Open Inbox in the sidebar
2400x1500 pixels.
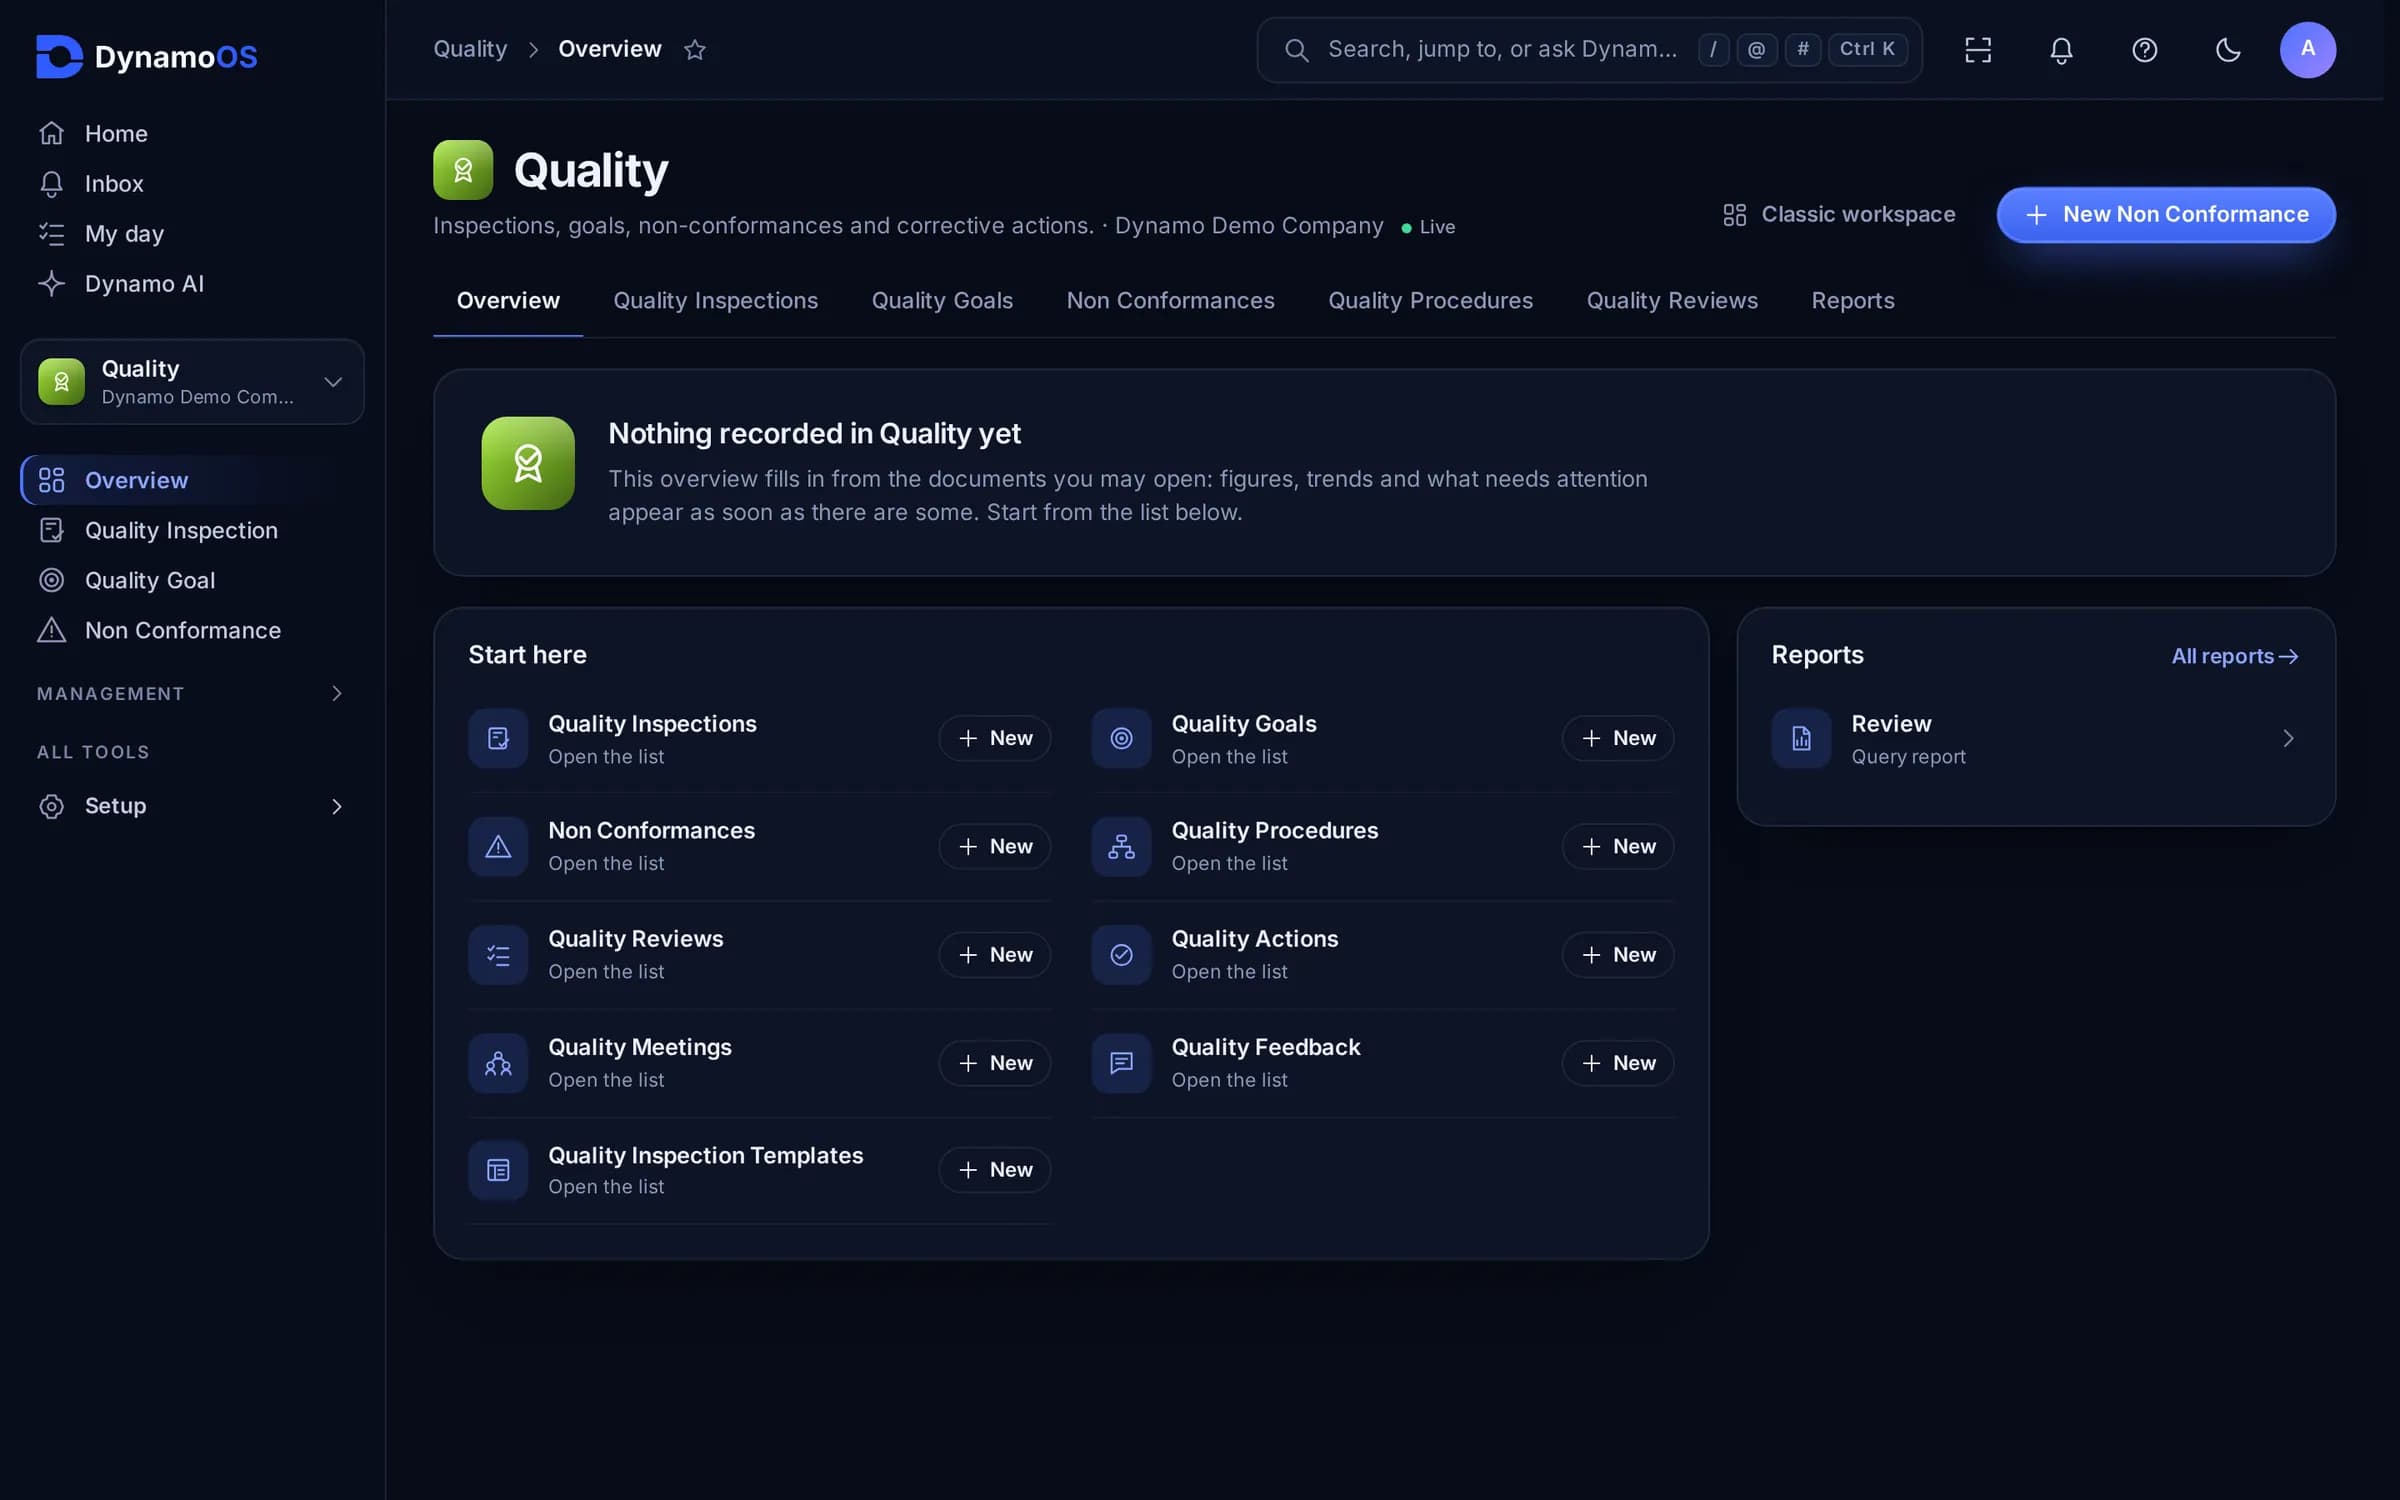[x=191, y=184]
